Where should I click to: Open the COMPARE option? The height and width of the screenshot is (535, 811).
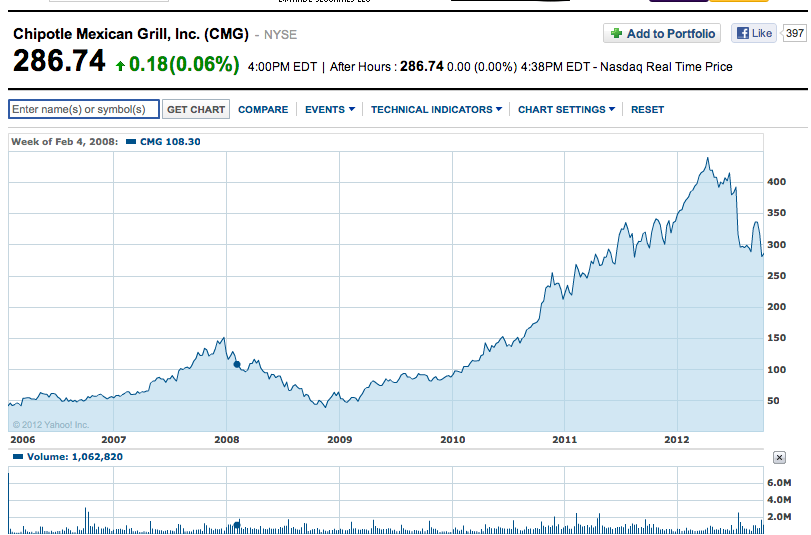(263, 110)
